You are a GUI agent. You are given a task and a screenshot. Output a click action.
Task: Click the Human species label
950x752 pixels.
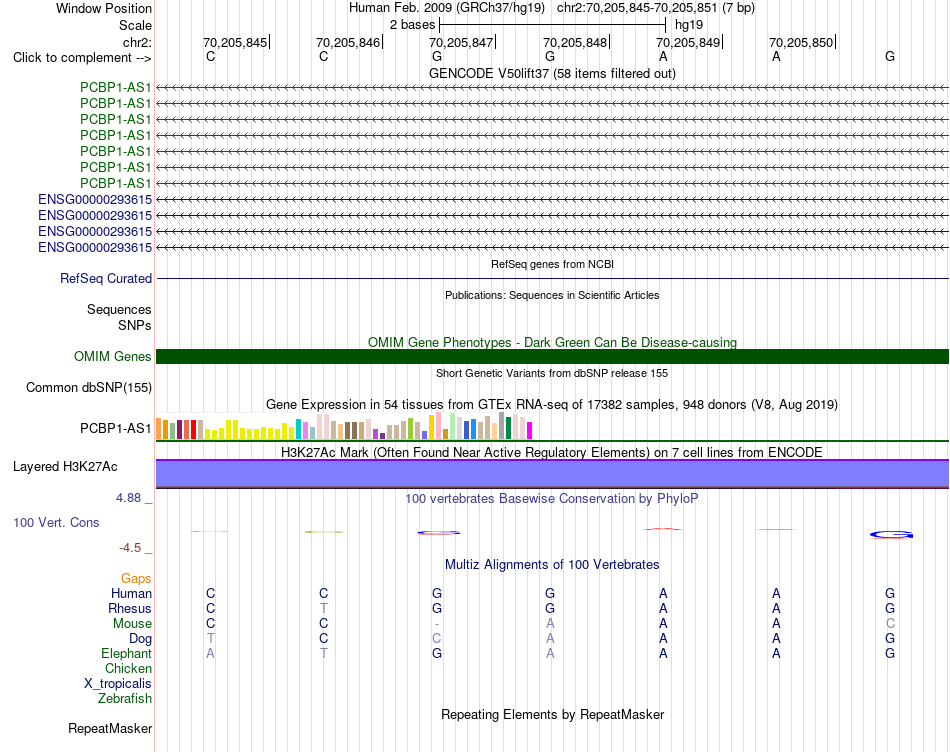tap(131, 593)
